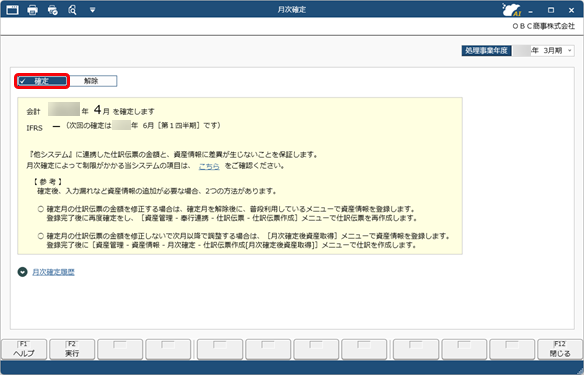This screenshot has width=584, height=375.
Task: Click the print preview magnifier icon
Action: [72, 10]
